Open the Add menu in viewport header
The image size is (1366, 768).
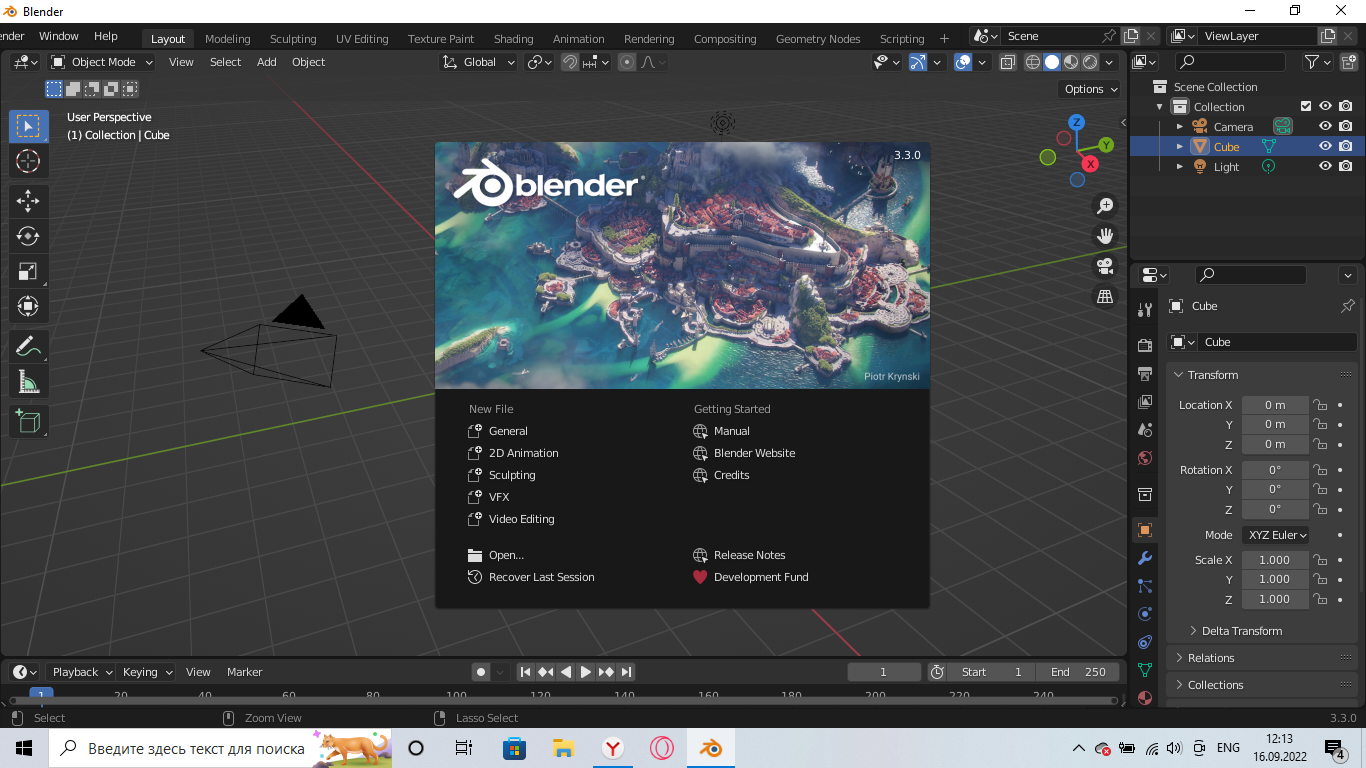[266, 62]
